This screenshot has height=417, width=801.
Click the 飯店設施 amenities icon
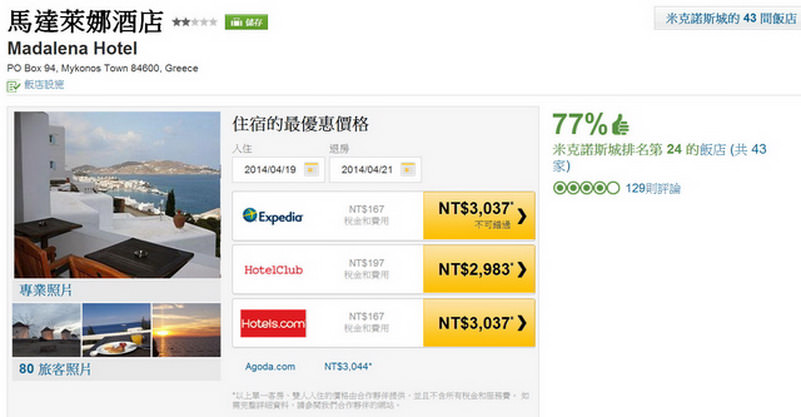pyautogui.click(x=13, y=85)
